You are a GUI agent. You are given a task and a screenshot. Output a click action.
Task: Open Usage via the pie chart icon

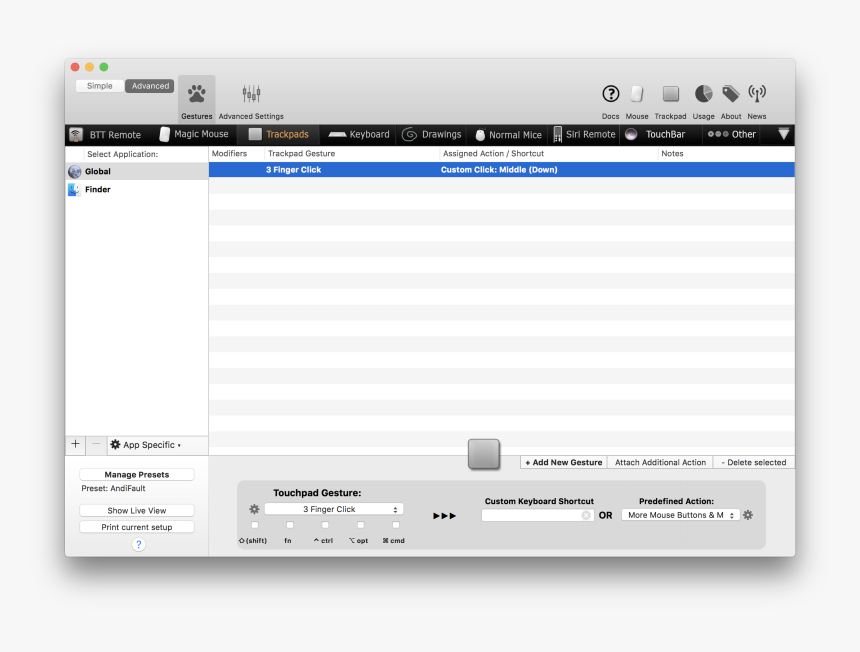tap(703, 94)
